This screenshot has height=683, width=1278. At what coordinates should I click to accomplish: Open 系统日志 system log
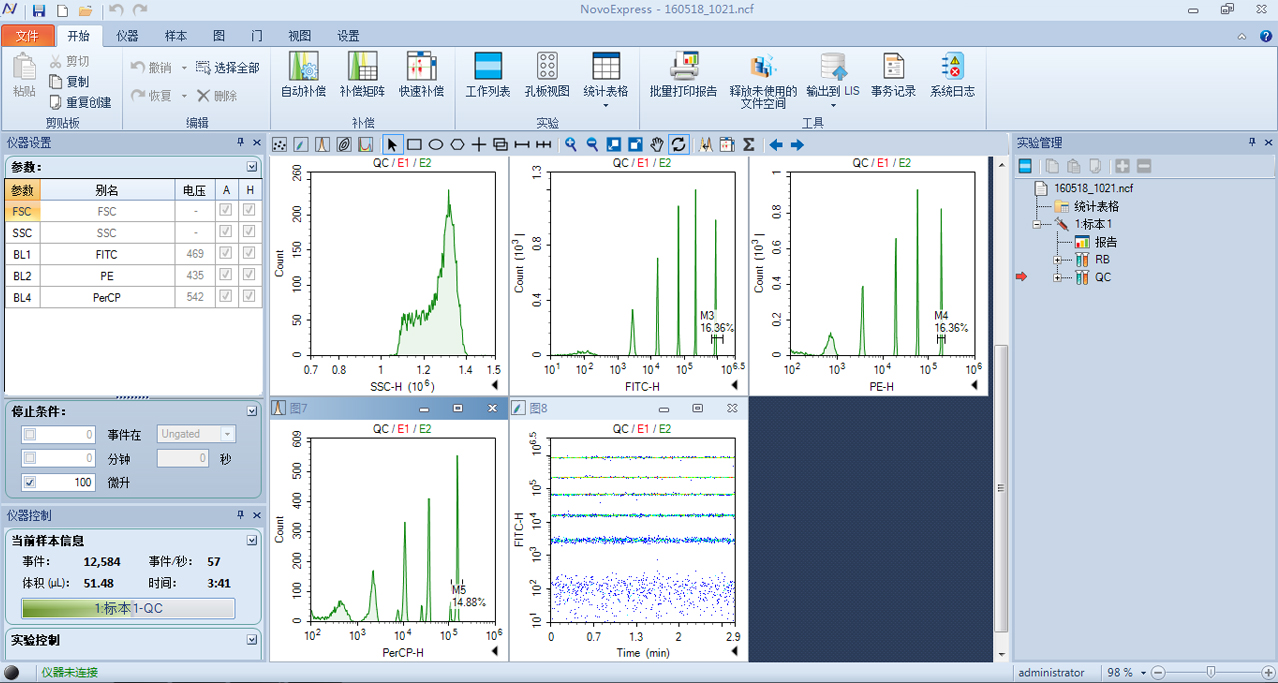[952, 75]
